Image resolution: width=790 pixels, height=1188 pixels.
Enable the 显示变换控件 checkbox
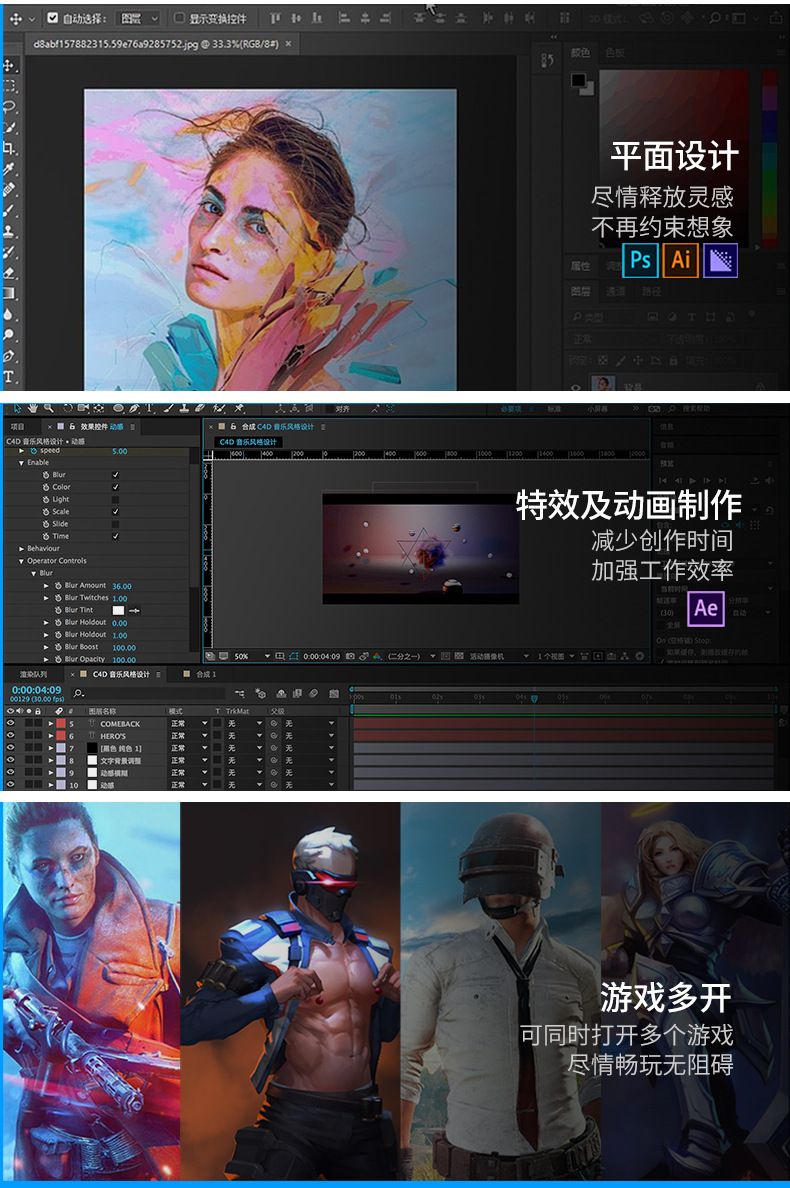[179, 18]
